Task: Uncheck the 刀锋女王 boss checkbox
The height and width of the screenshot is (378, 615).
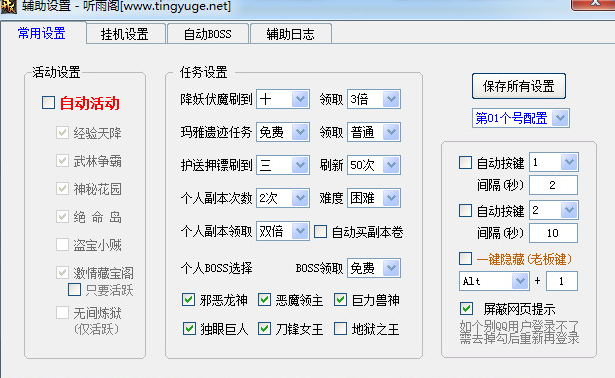Action: [264, 329]
